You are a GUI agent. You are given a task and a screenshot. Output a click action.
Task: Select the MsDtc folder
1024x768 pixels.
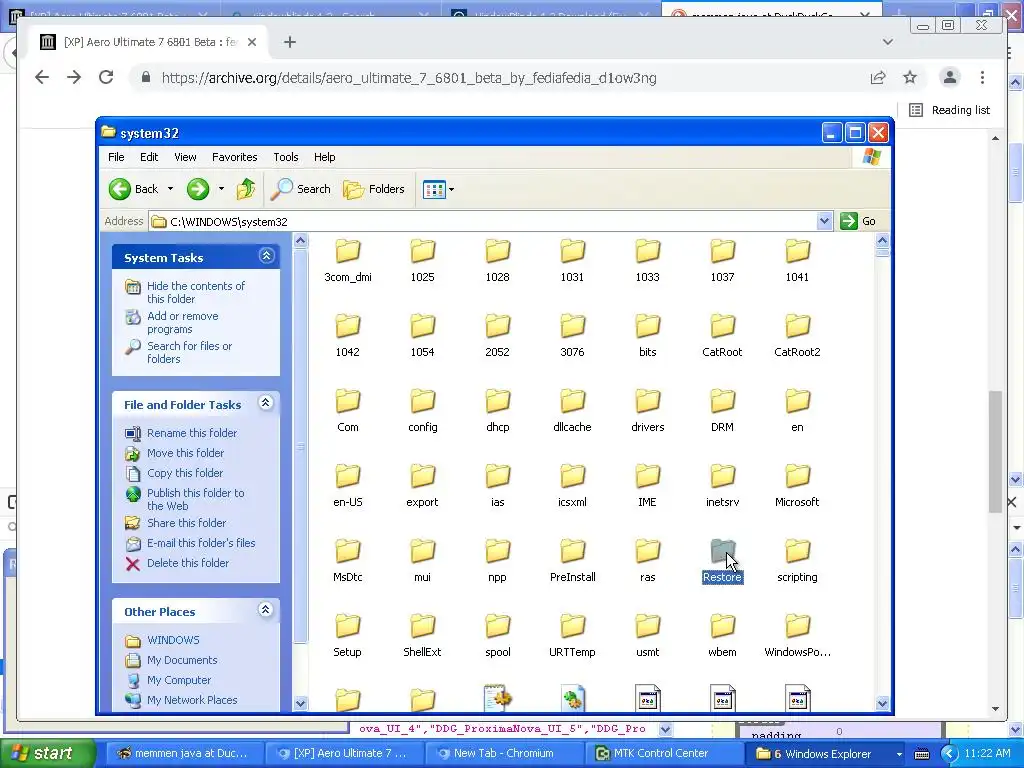pos(347,560)
